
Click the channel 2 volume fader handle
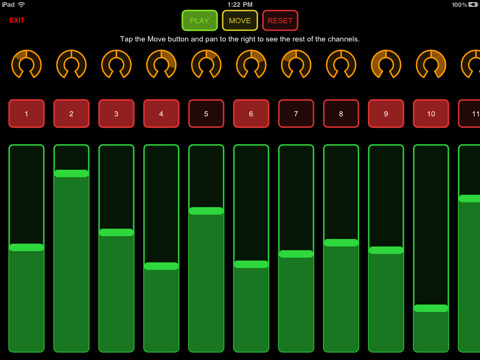tap(71, 173)
